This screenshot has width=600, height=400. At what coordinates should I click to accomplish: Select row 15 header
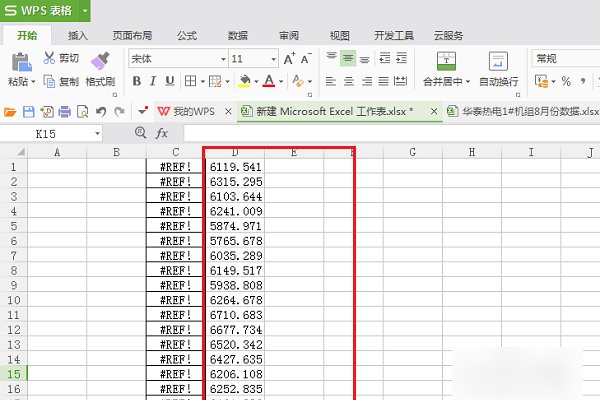coord(13,374)
